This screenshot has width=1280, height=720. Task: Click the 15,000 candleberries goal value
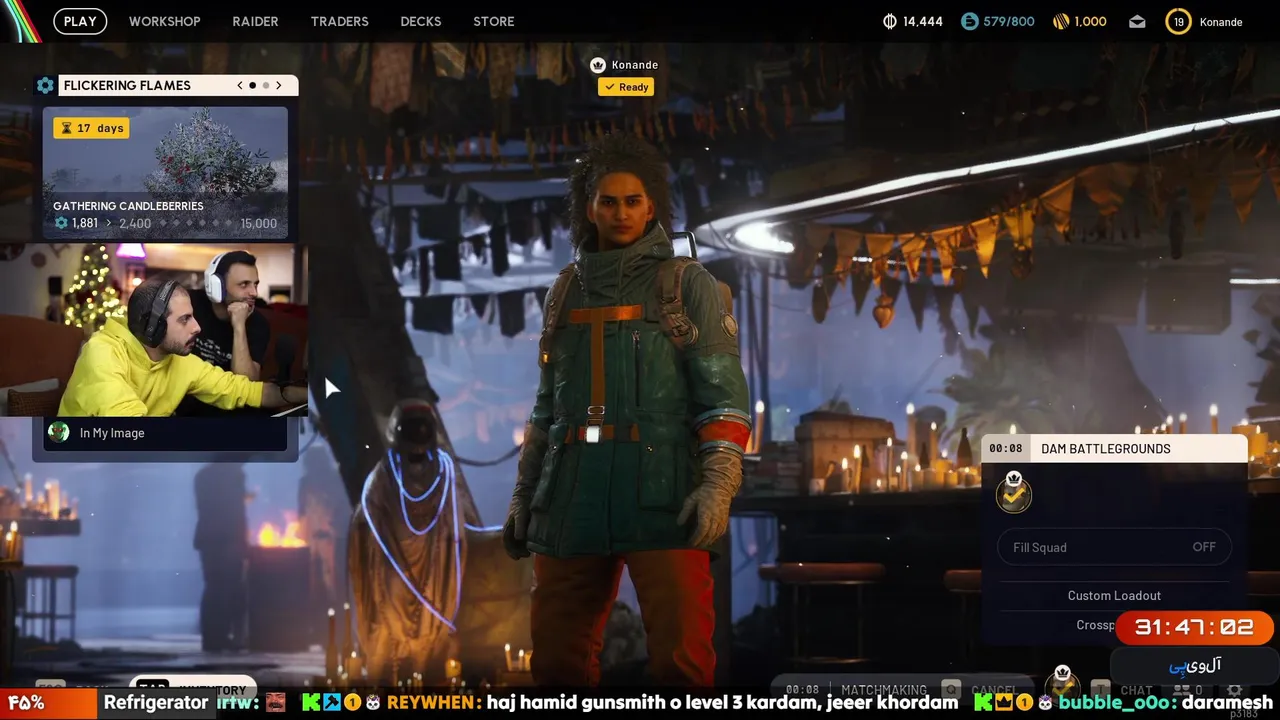pyautogui.click(x=259, y=223)
